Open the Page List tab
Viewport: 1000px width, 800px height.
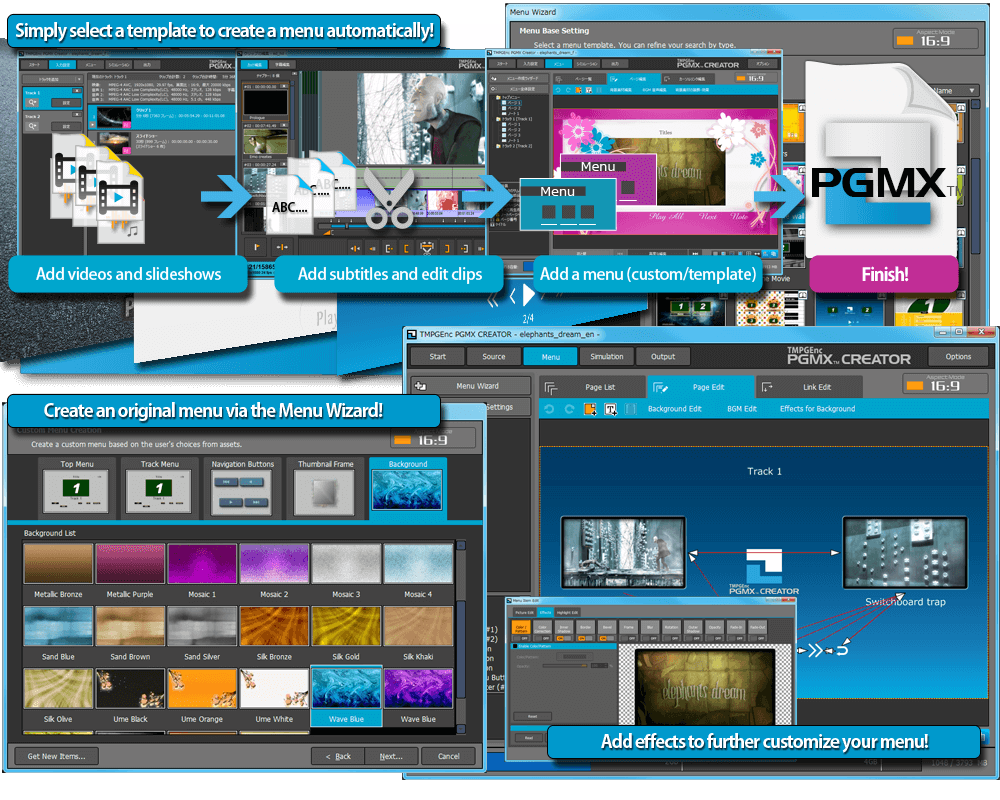click(x=592, y=387)
